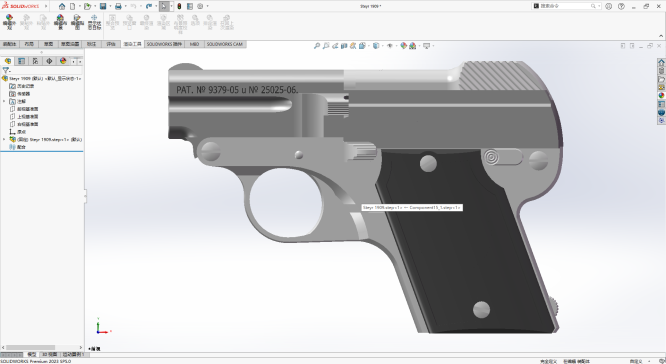Switch to SOLIDWORKS CAM ribbon tab
Screen dimensions: 666x364
224,44
